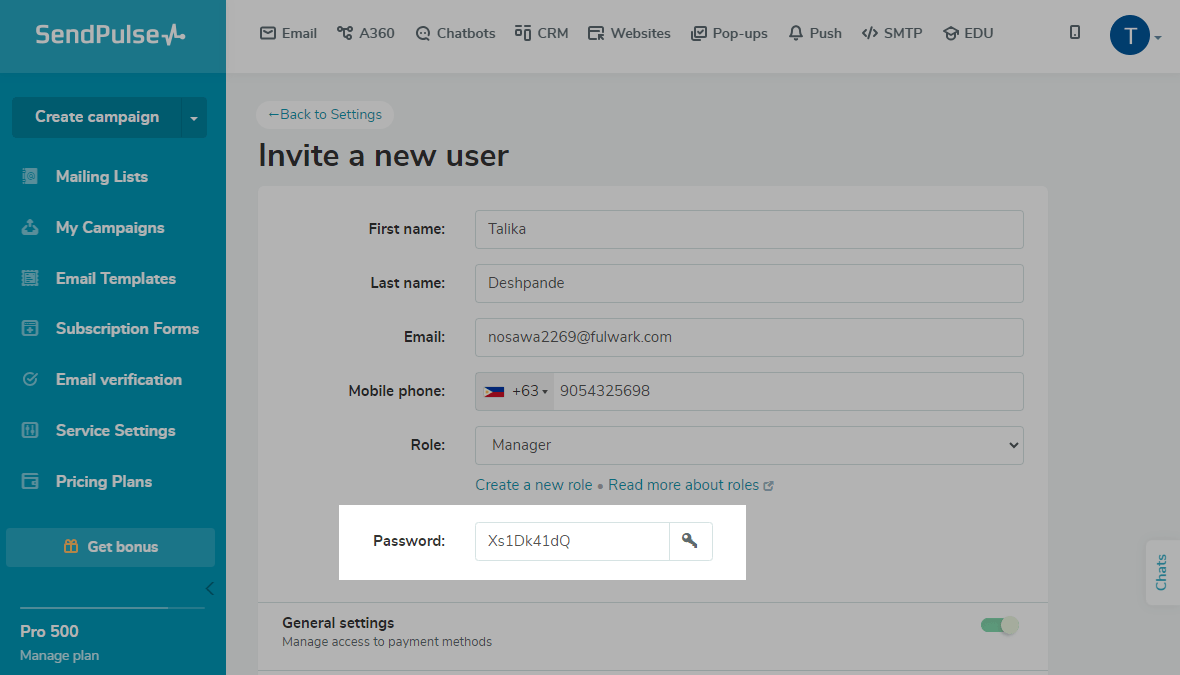Toggle the General settings switch
Image resolution: width=1180 pixels, height=675 pixels.
(x=999, y=625)
